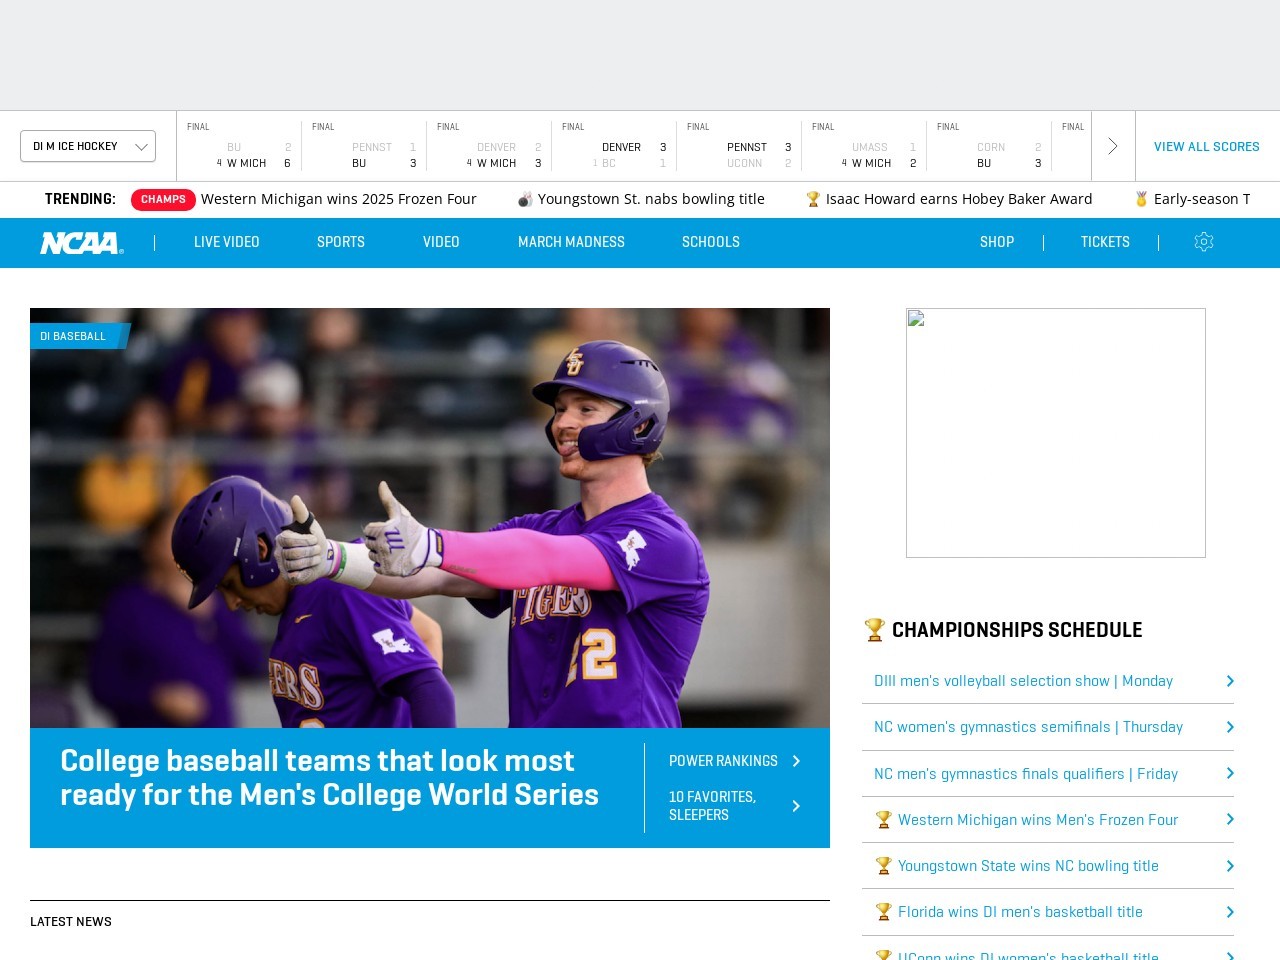Expand the 10 Favorites, Sleepers chevron

796,806
